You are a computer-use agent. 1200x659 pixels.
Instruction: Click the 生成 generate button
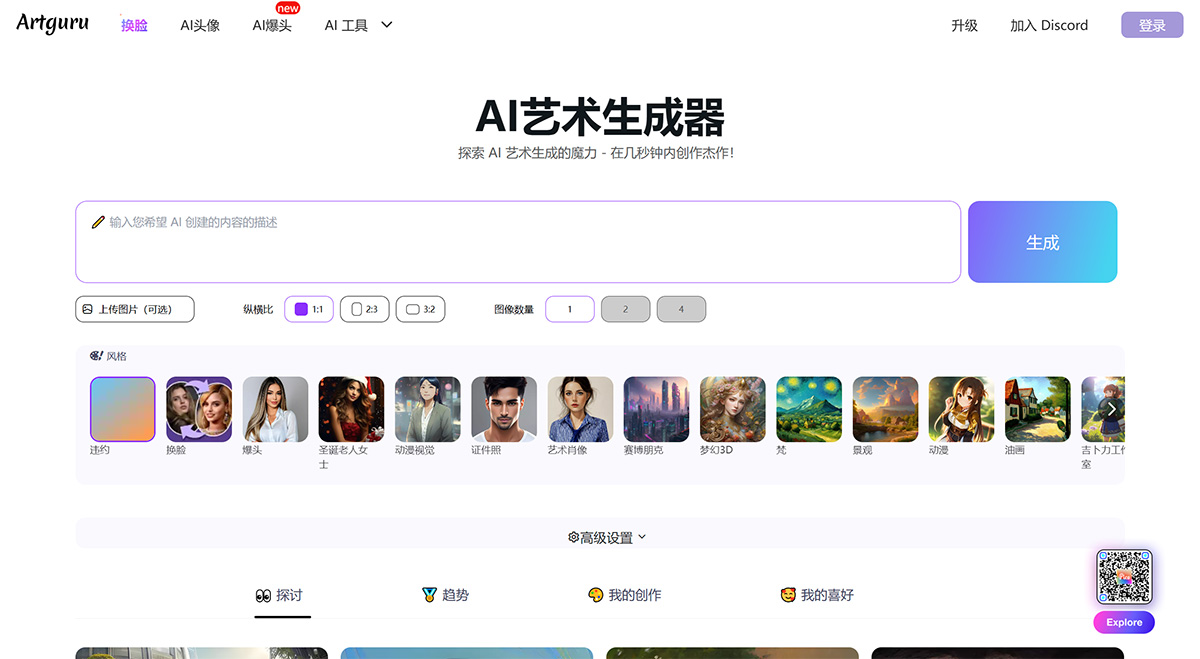pos(1042,241)
